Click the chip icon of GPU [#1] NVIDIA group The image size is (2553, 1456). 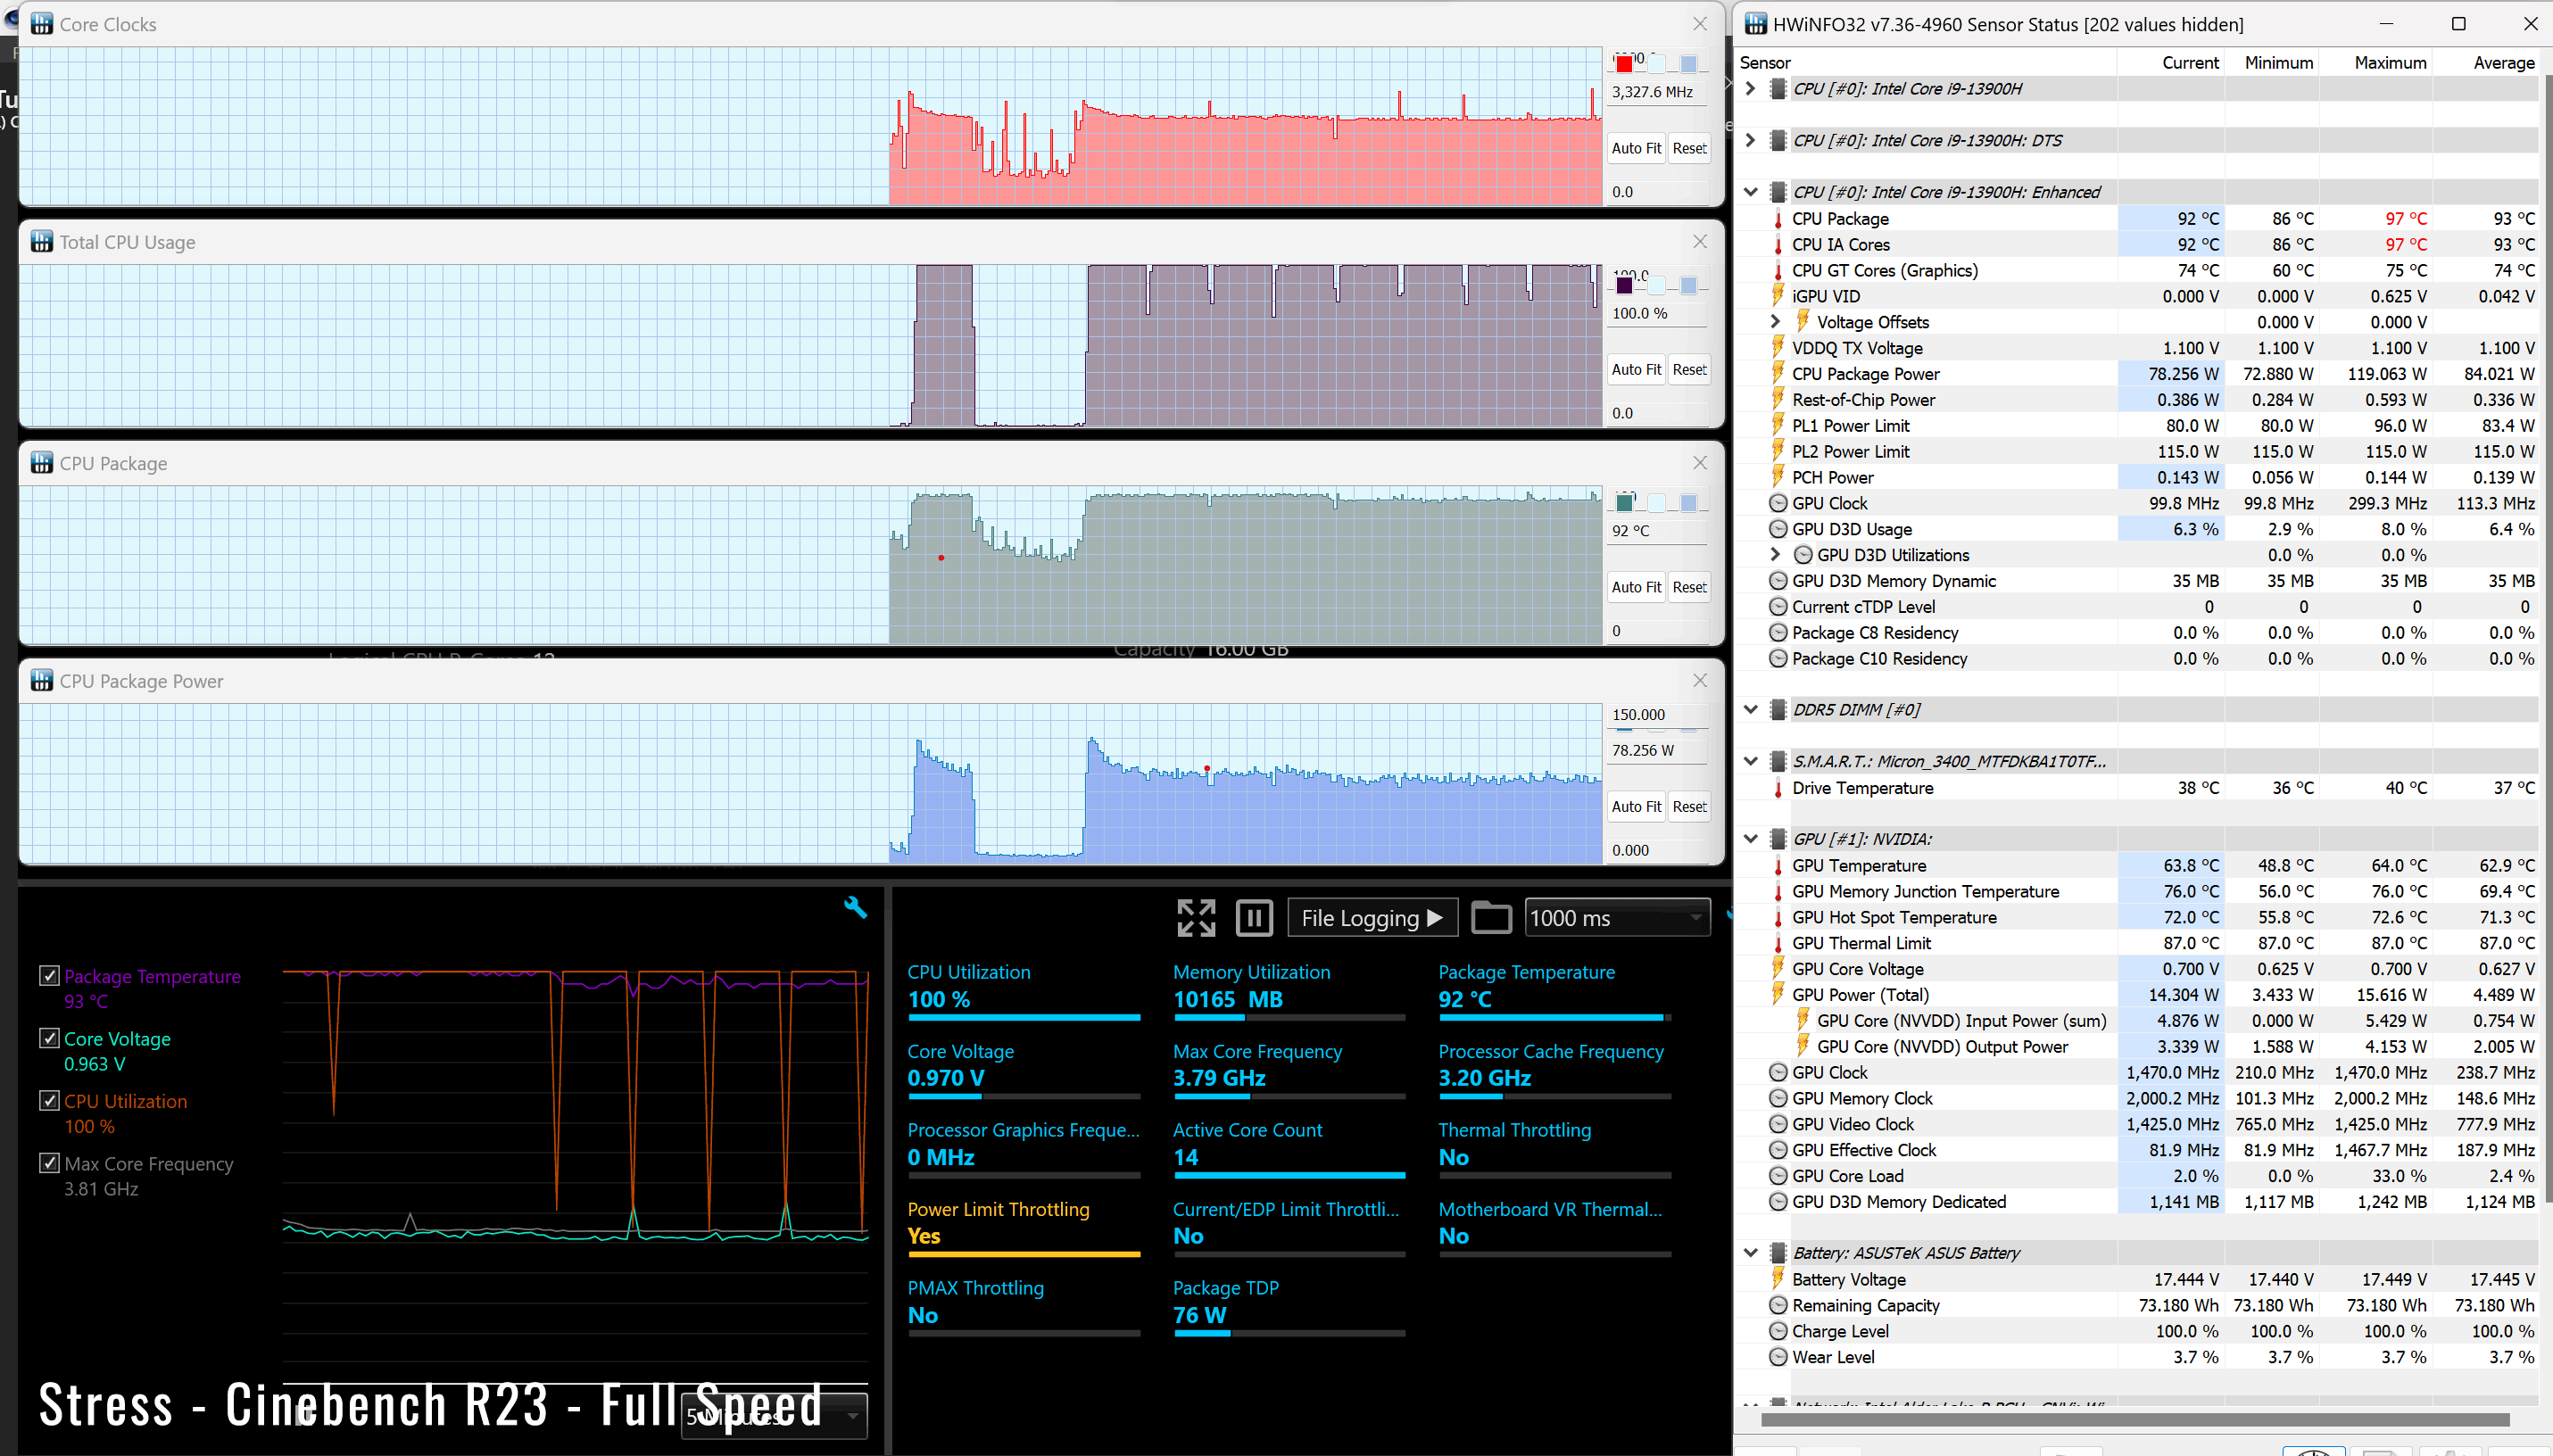[1778, 839]
